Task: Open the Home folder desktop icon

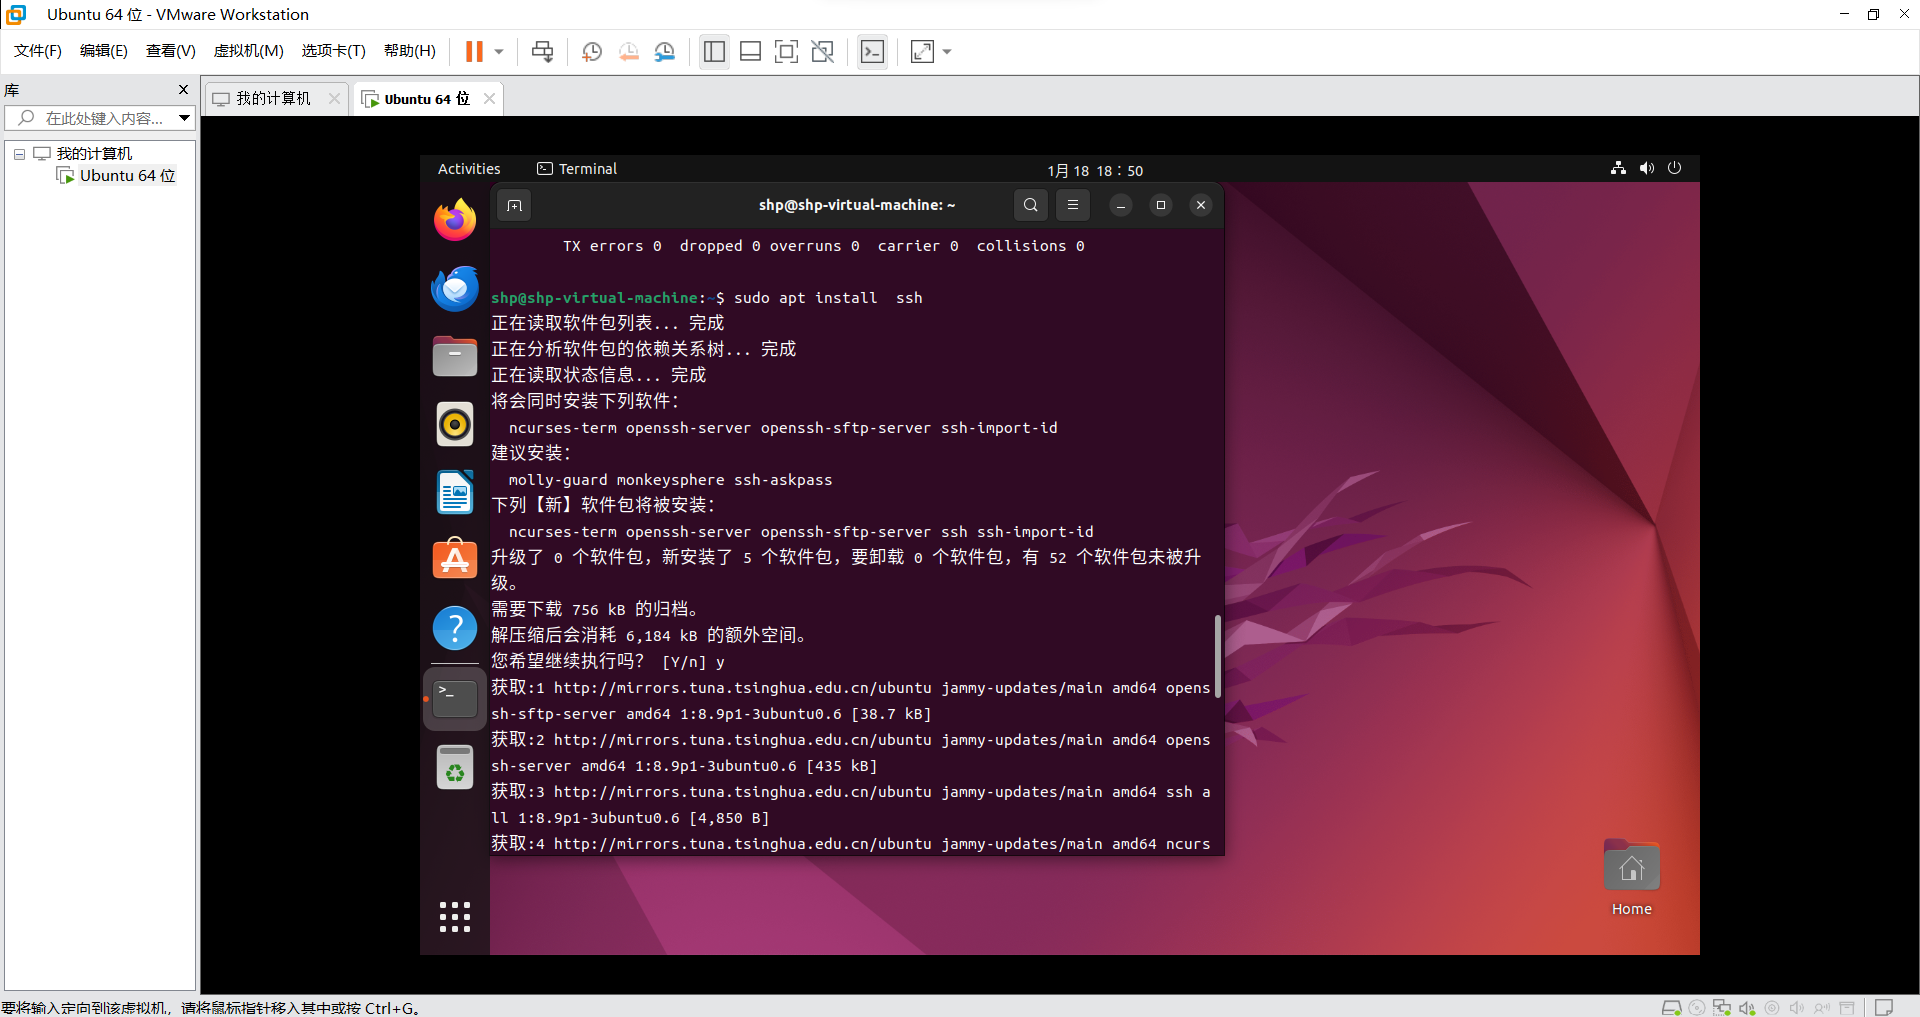Action: [1632, 879]
